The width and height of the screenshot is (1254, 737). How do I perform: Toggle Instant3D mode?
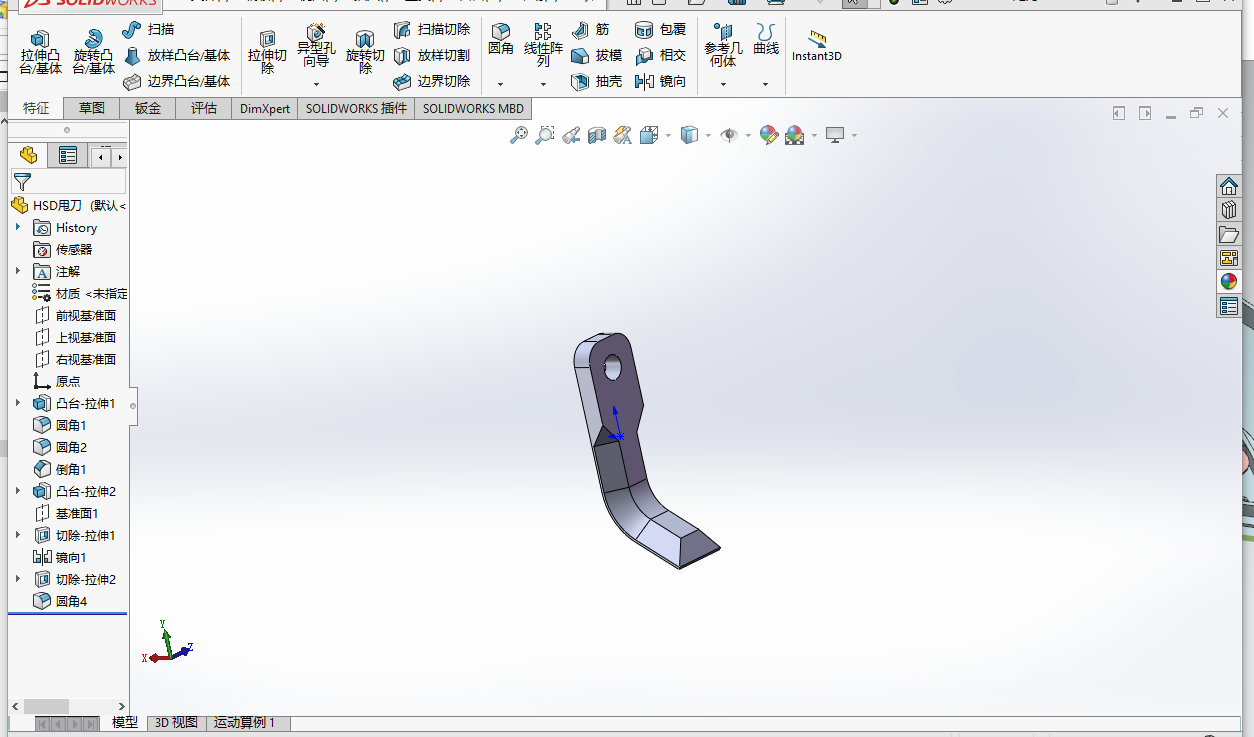point(817,46)
